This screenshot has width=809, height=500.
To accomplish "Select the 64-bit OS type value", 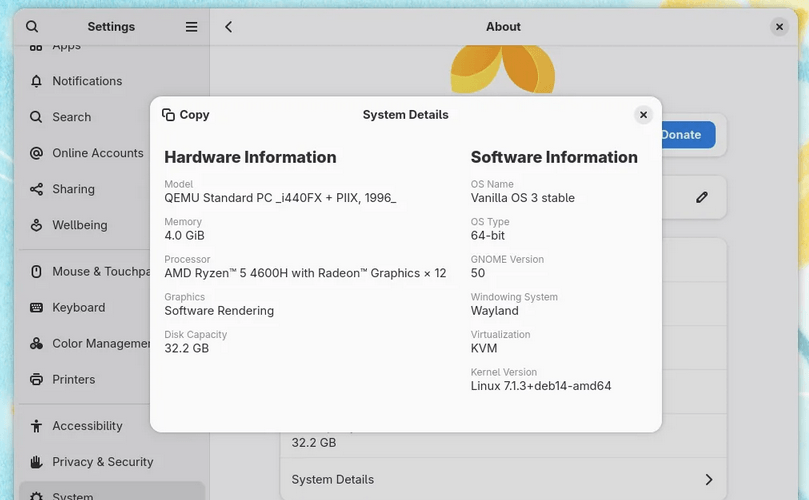I will pyautogui.click(x=487, y=236).
